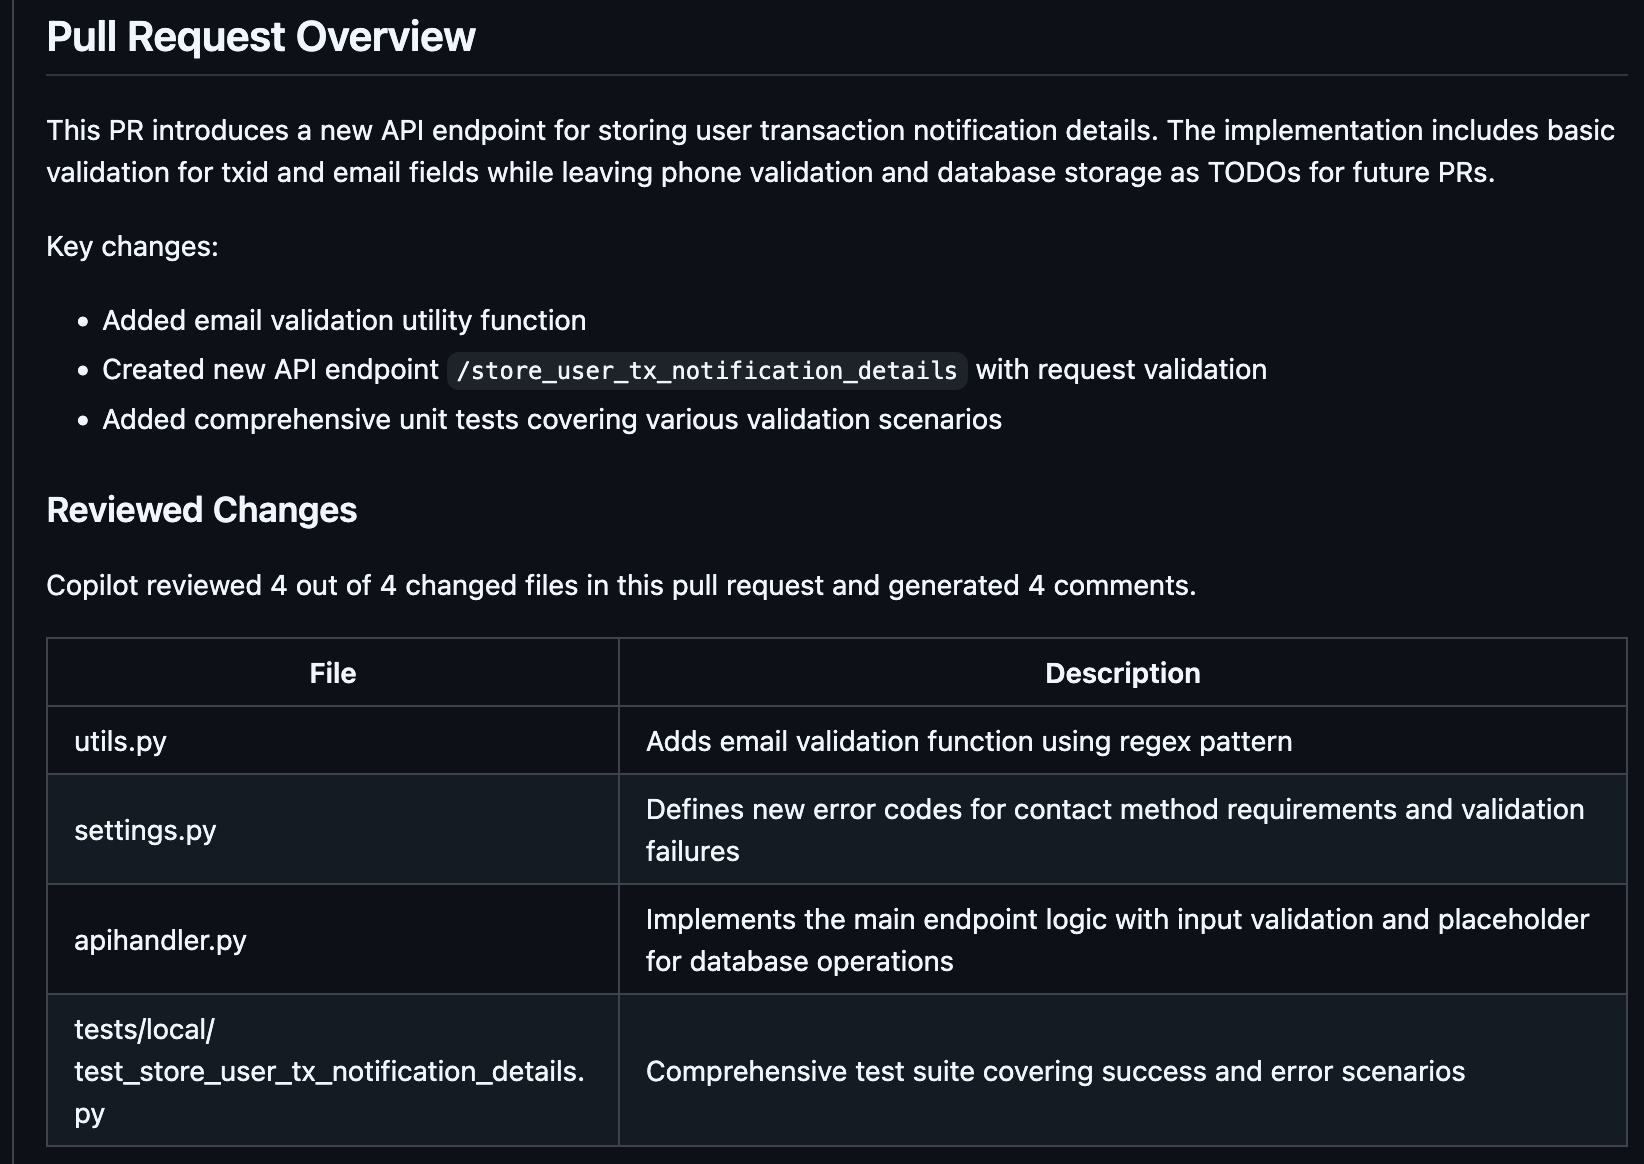This screenshot has width=1644, height=1164.
Task: Click the 'Added comprehensive unit tests' bullet
Action: [552, 419]
